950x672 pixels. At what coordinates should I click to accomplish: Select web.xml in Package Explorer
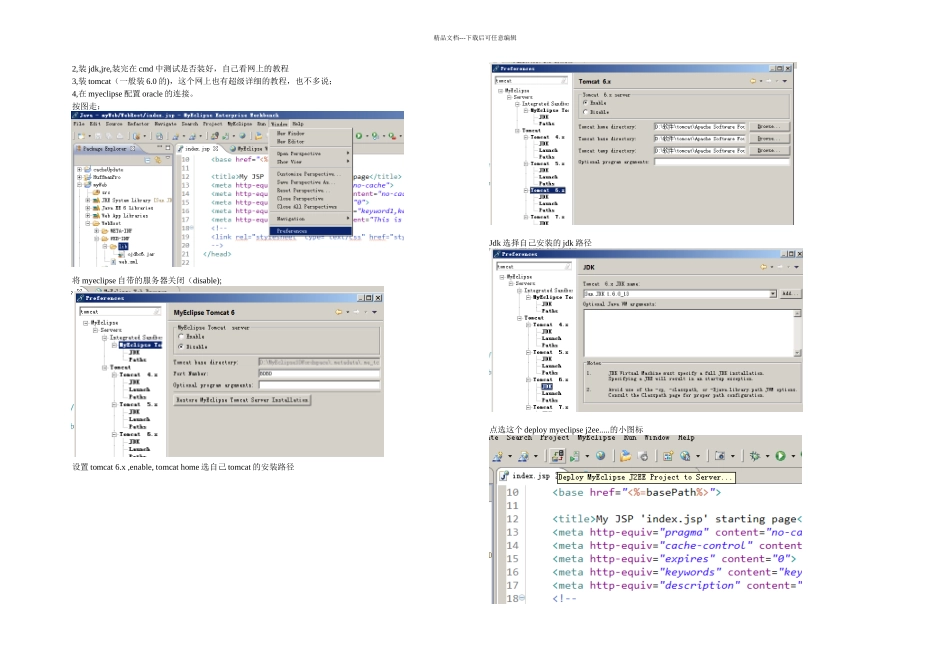point(128,262)
